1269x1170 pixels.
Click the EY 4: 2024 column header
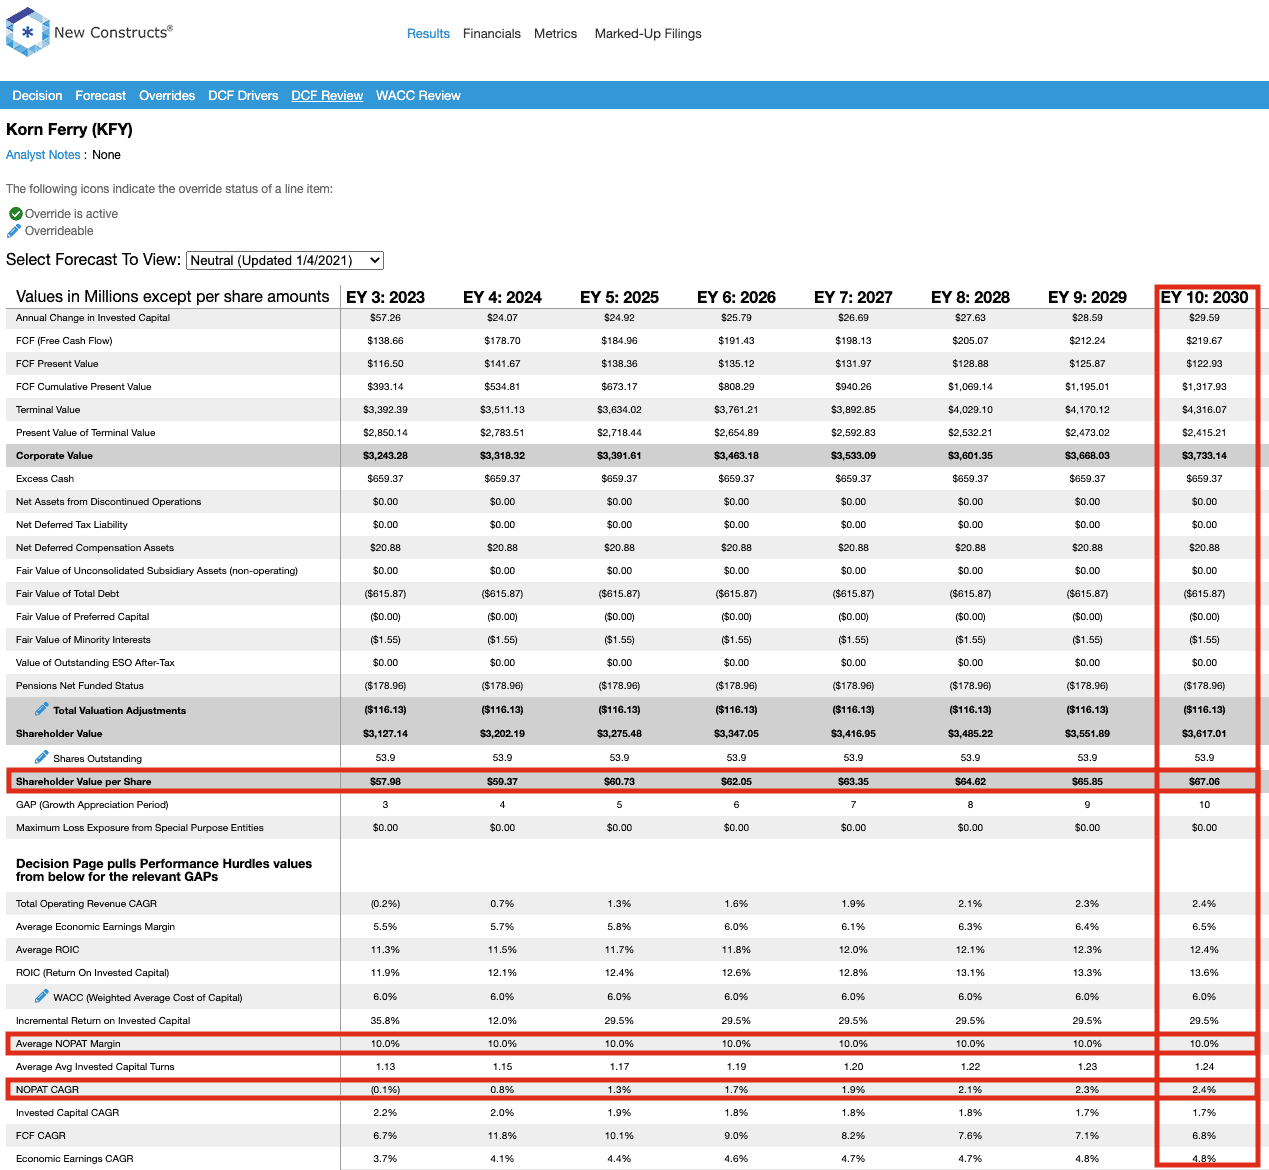tap(502, 297)
